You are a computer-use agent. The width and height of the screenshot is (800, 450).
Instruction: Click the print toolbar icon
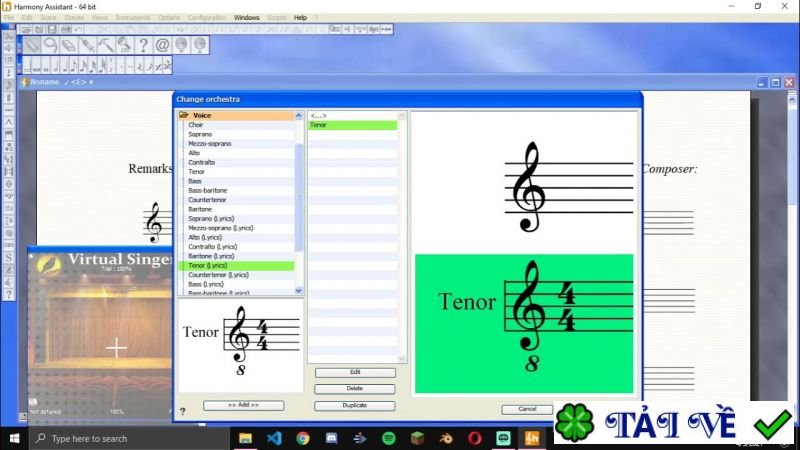pos(65,30)
